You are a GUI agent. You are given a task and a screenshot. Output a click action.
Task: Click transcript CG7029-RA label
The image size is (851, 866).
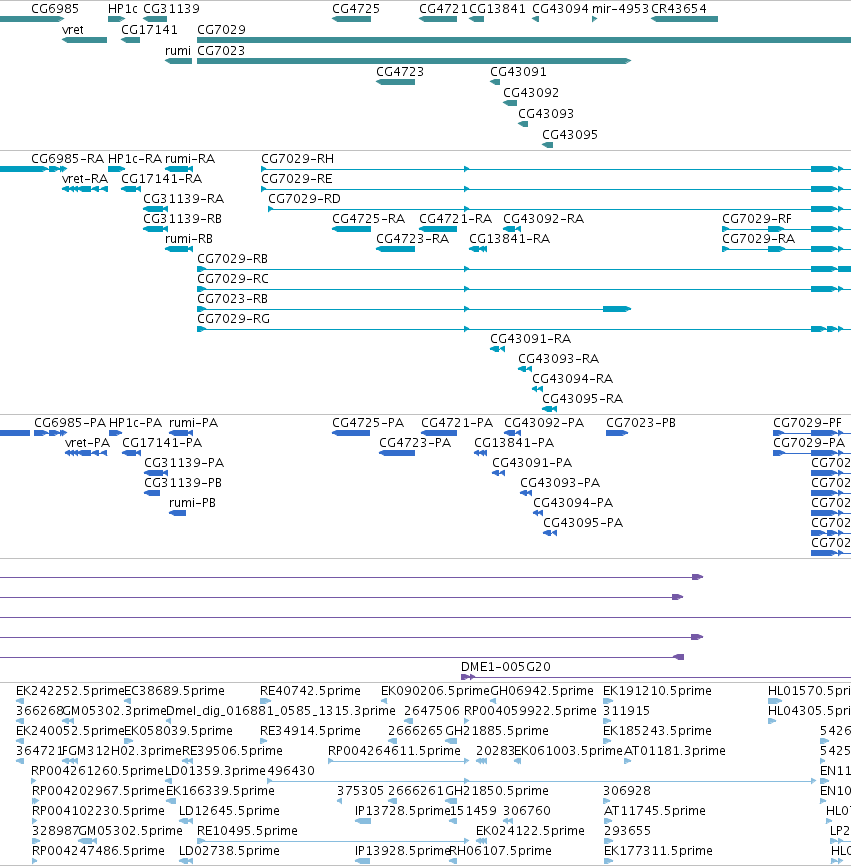tap(759, 239)
